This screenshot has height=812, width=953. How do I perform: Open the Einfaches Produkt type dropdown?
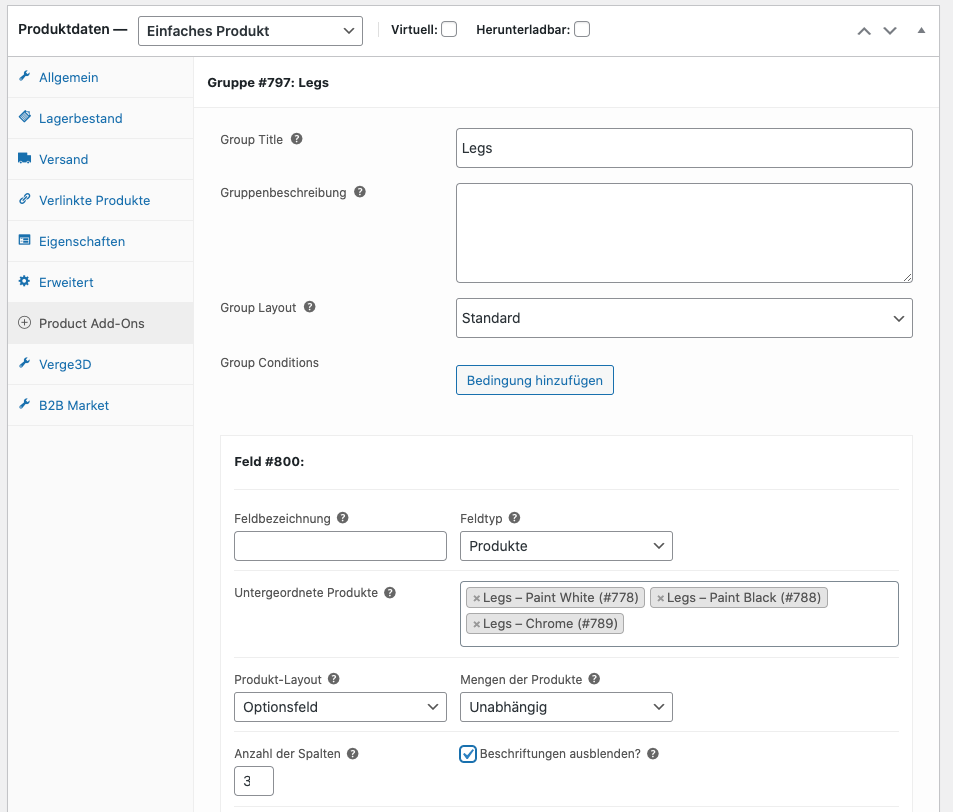click(250, 31)
